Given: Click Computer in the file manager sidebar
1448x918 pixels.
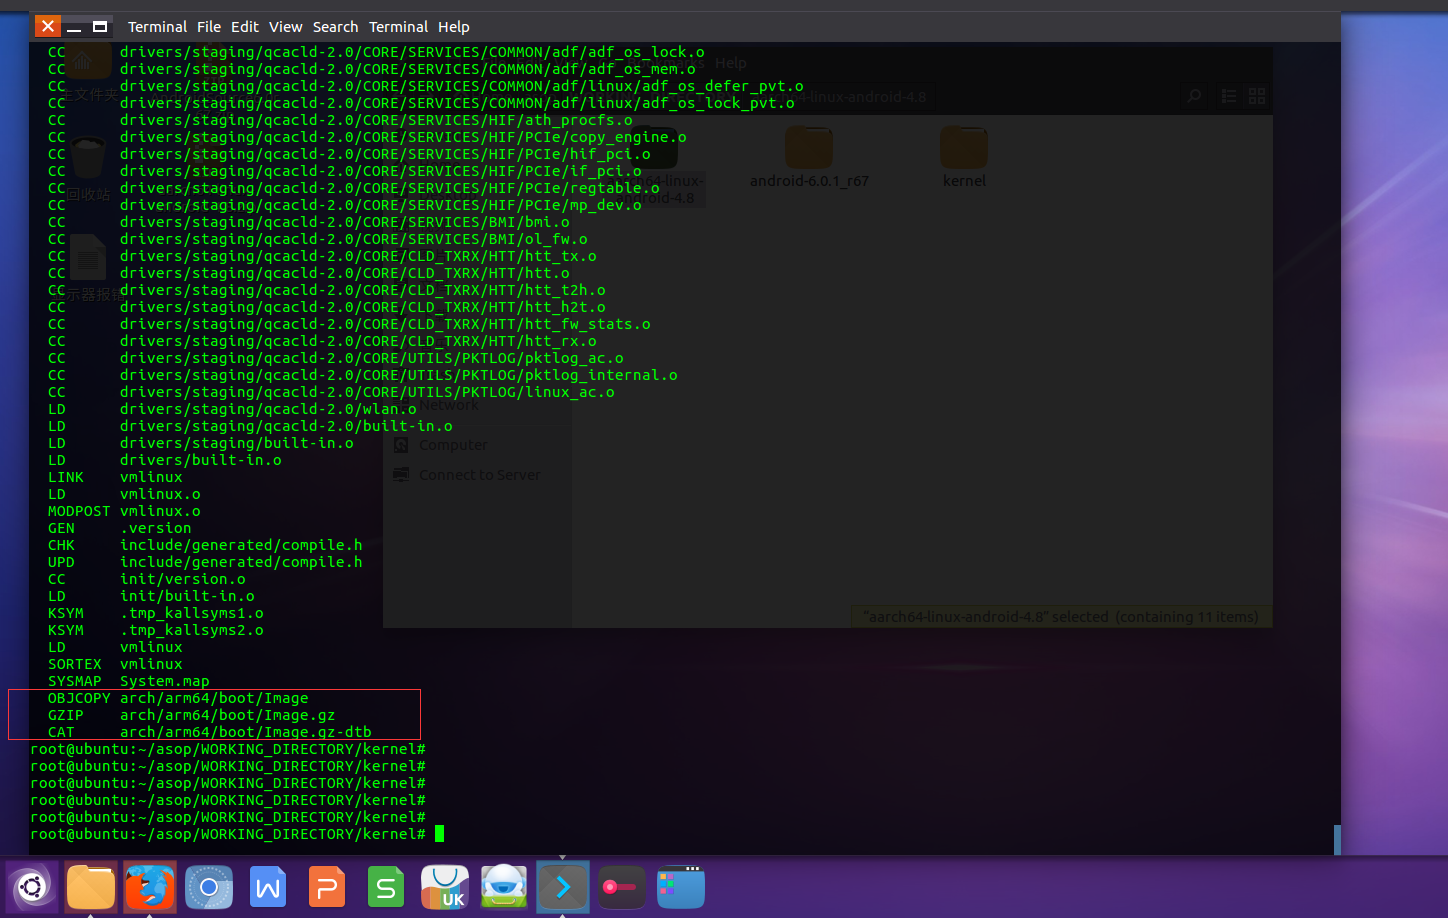Looking at the screenshot, I should (453, 445).
